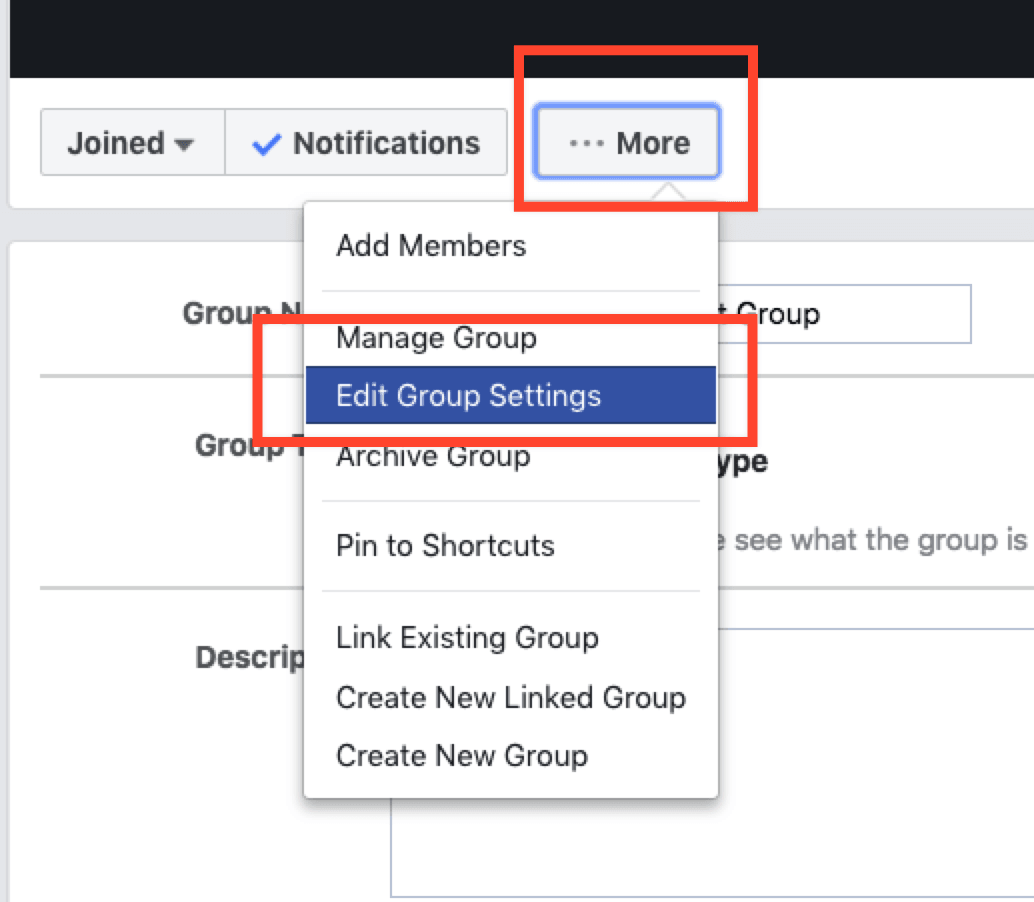This screenshot has width=1034, height=902.
Task: Choose Create New Group
Action: (x=510, y=756)
